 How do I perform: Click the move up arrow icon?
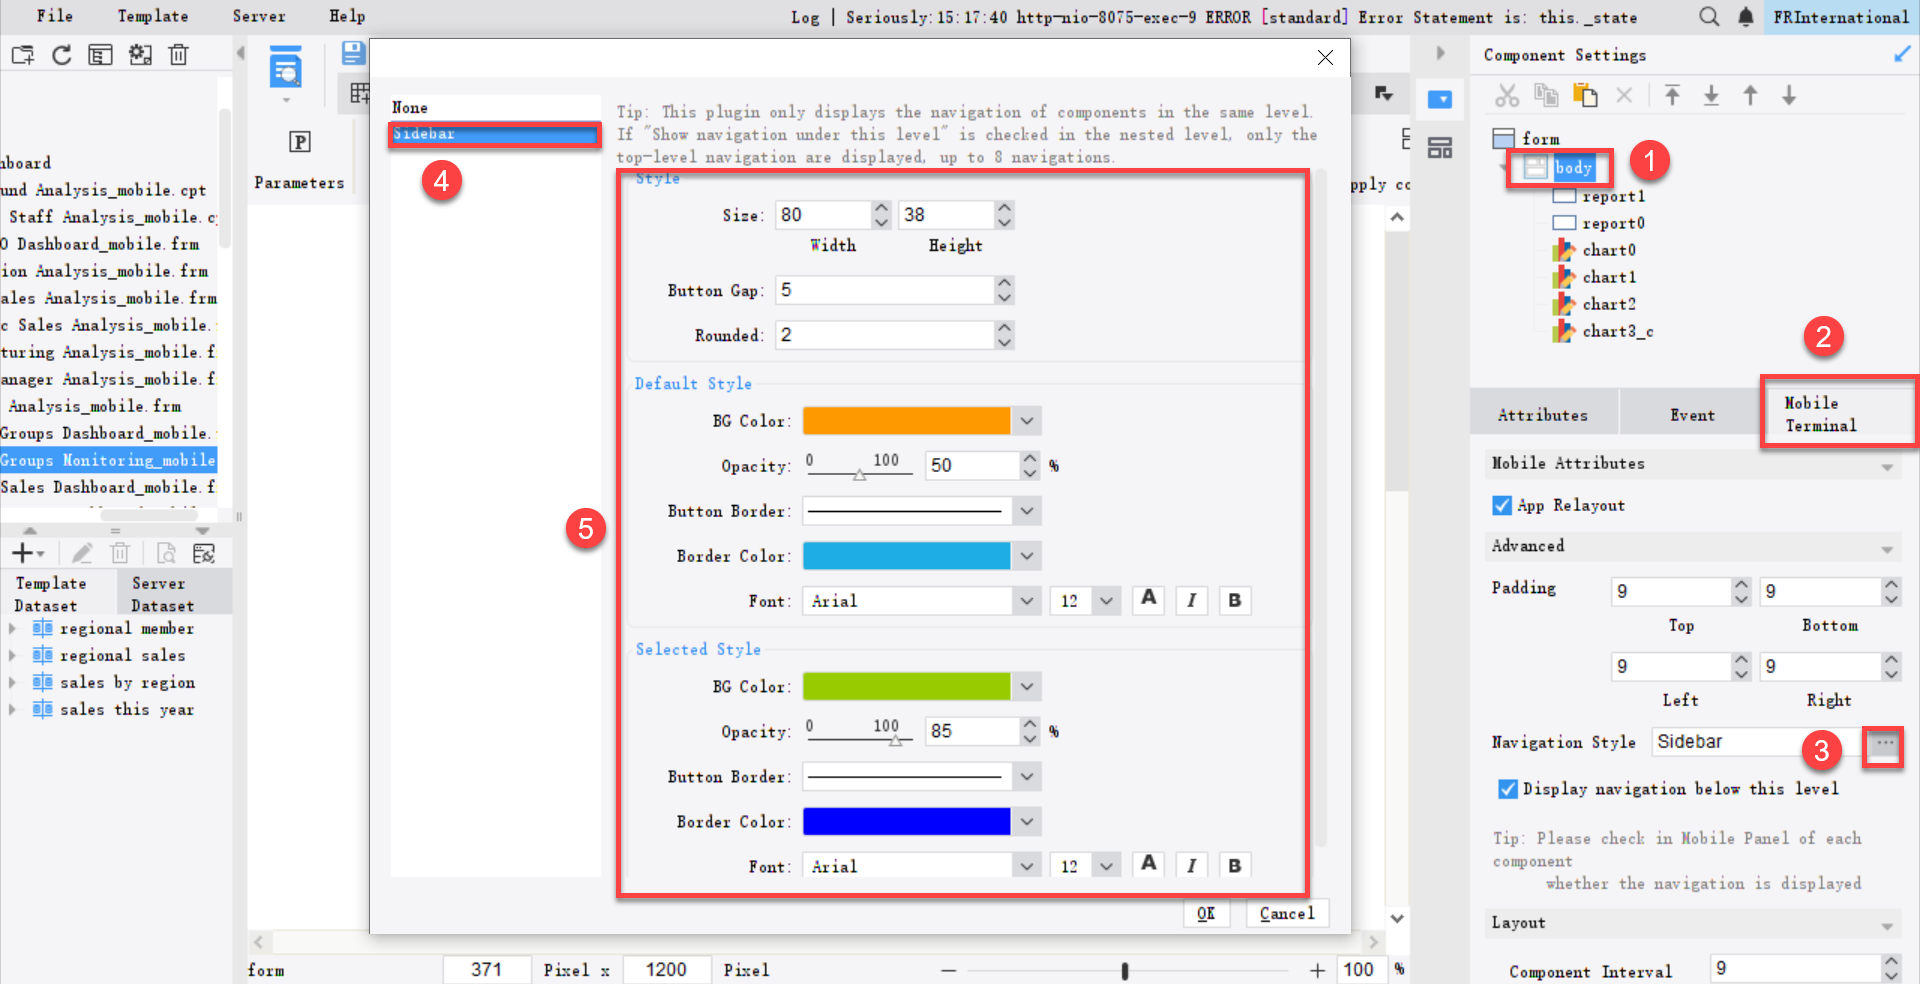[x=1750, y=95]
